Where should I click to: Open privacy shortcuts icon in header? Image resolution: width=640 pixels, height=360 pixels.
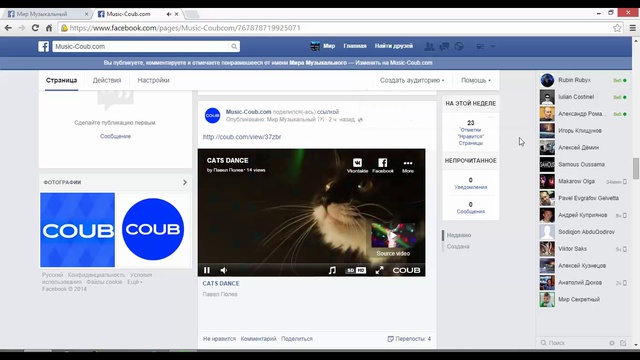(480, 47)
